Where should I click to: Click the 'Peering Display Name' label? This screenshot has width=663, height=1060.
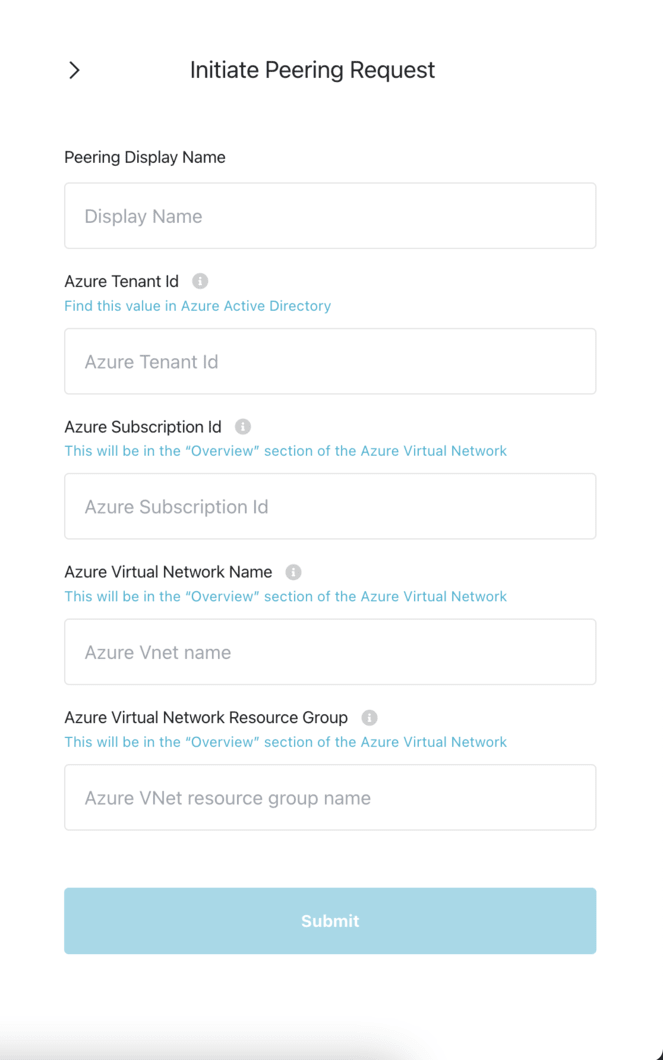(145, 157)
